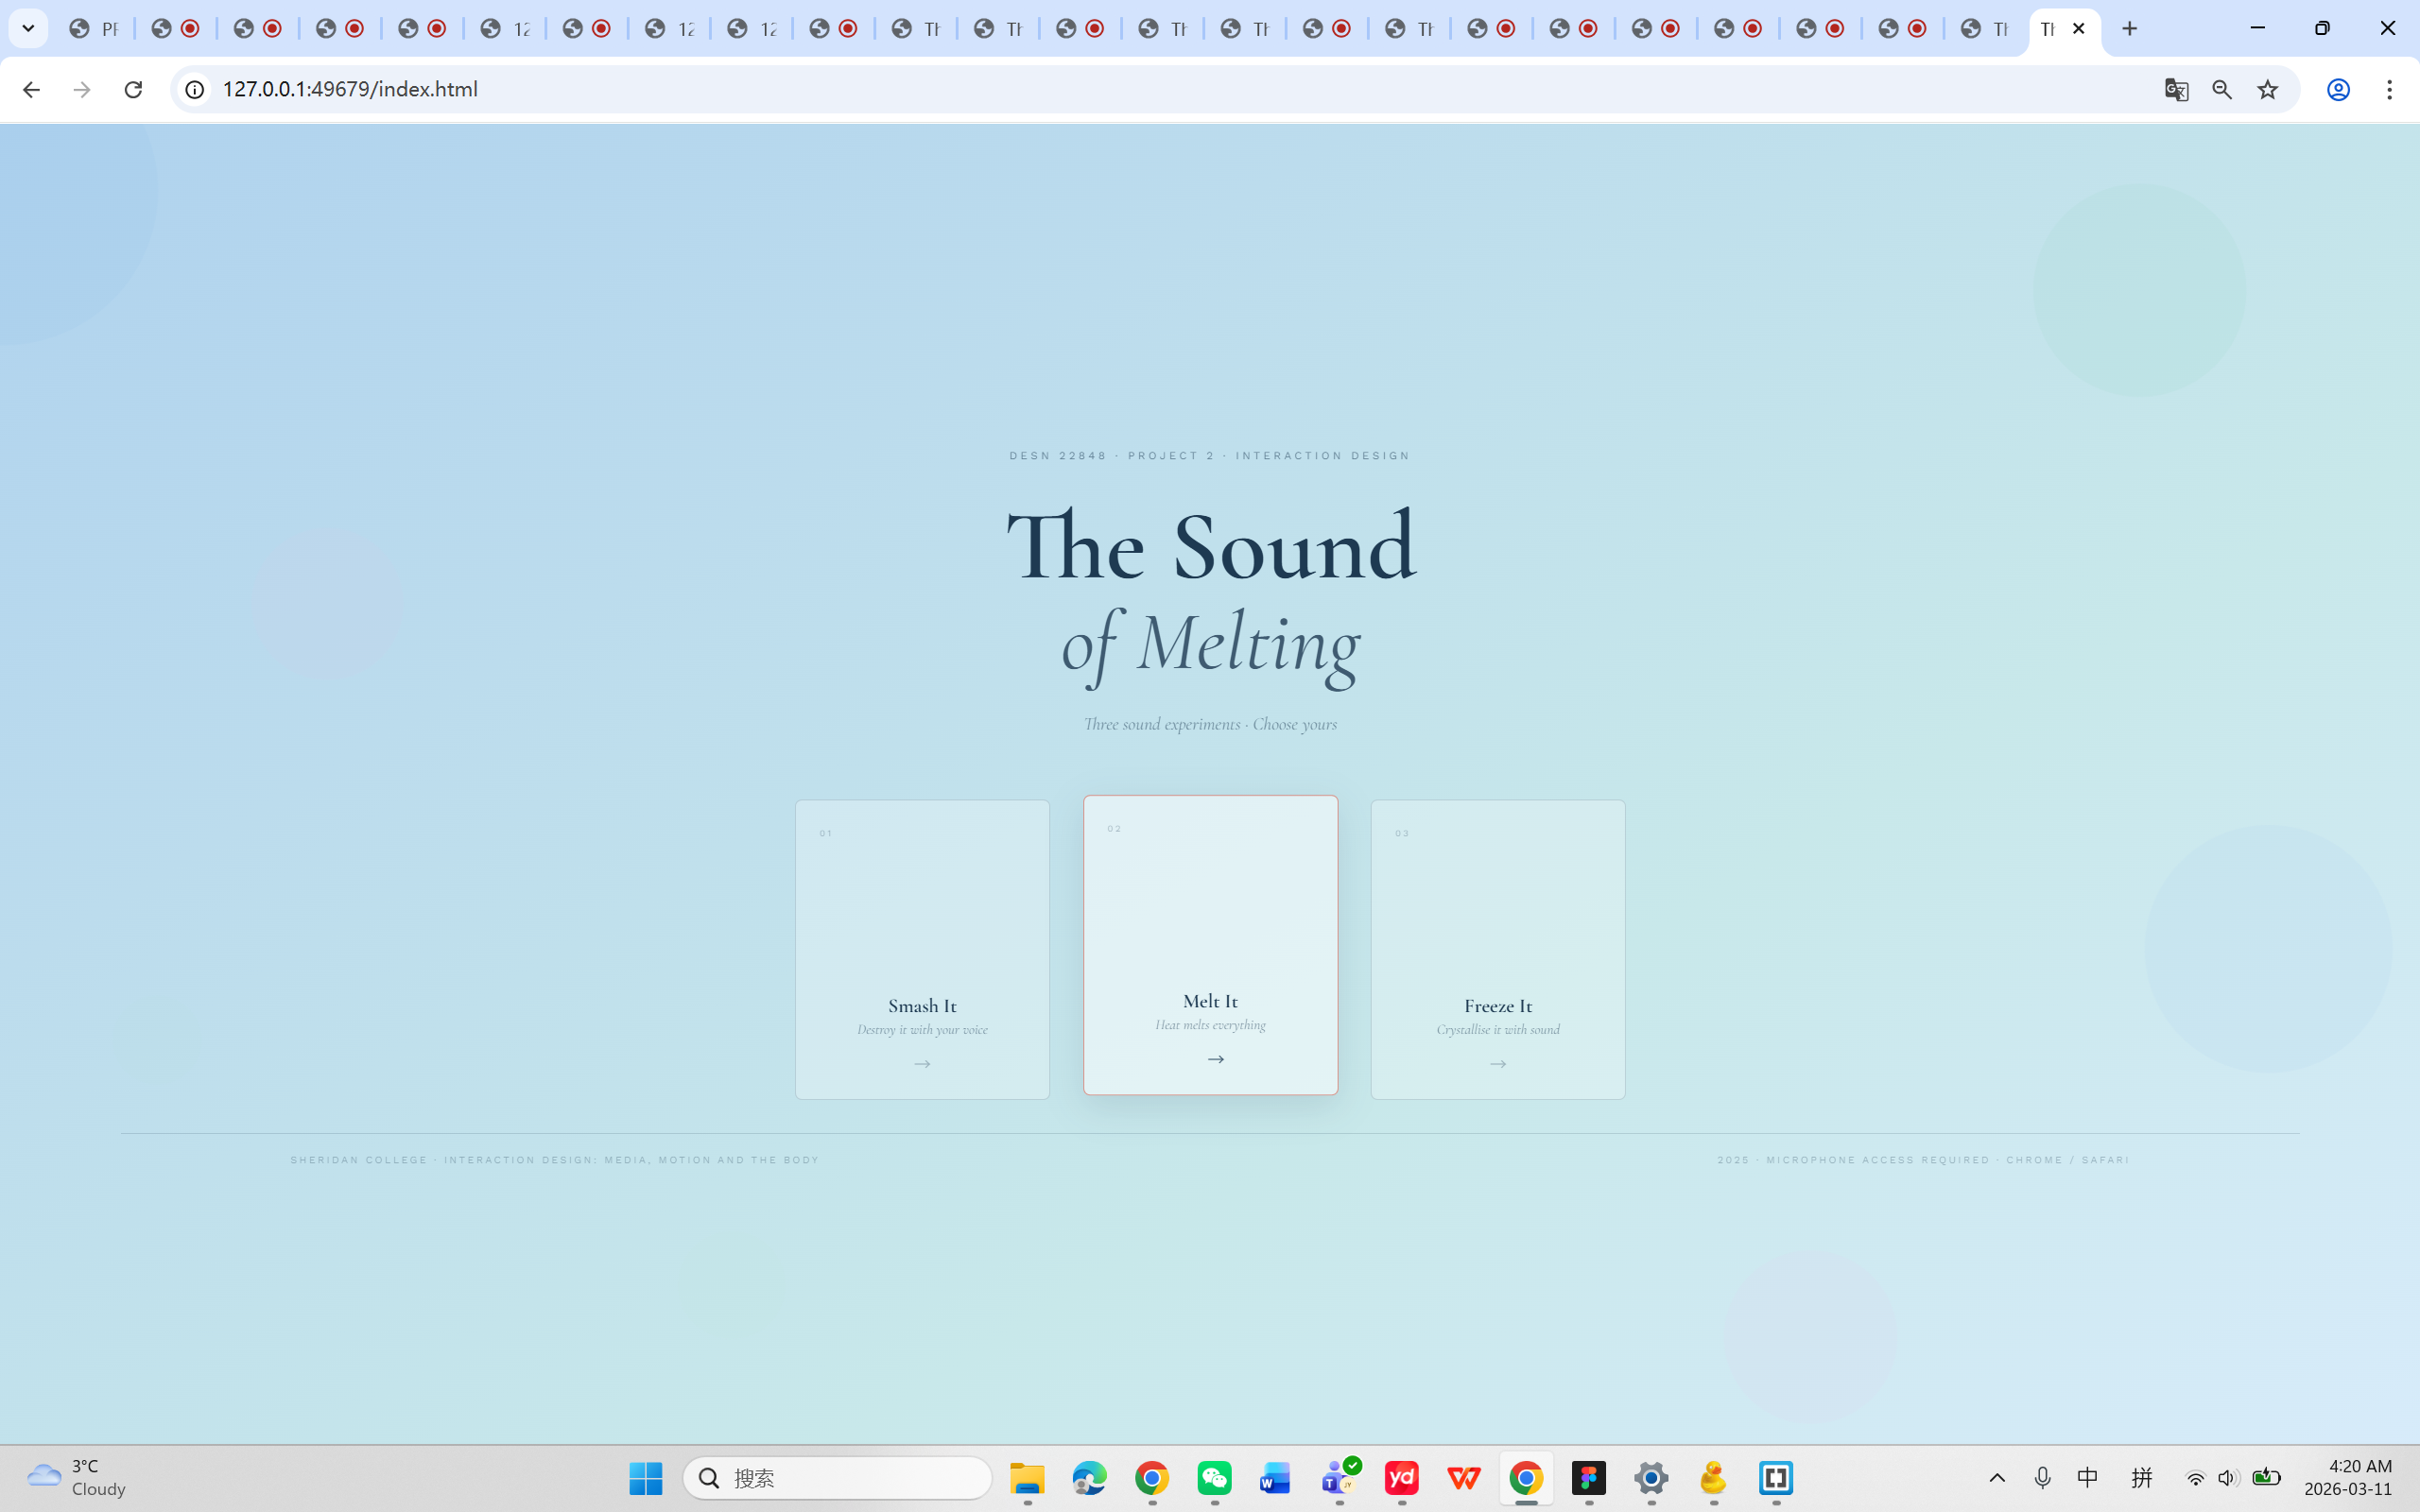2420x1512 pixels.
Task: Click the 搜索 search box in the taskbar
Action: click(x=838, y=1478)
